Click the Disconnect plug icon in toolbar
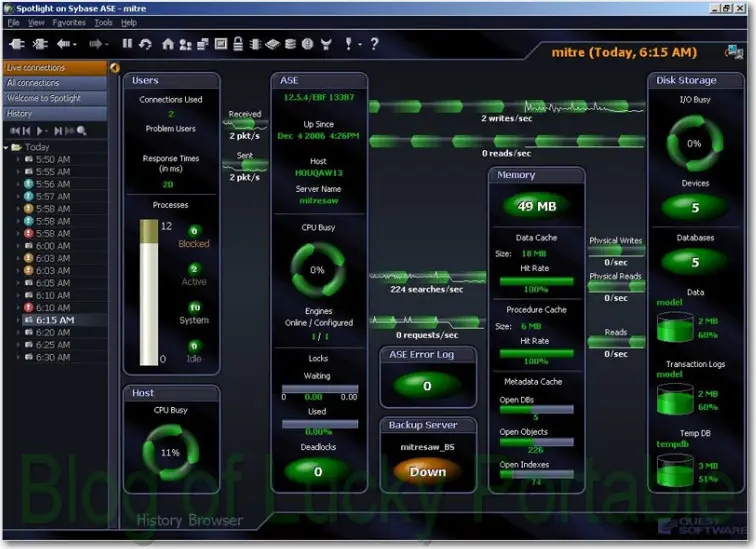This screenshot has width=756, height=549. pyautogui.click(x=40, y=44)
